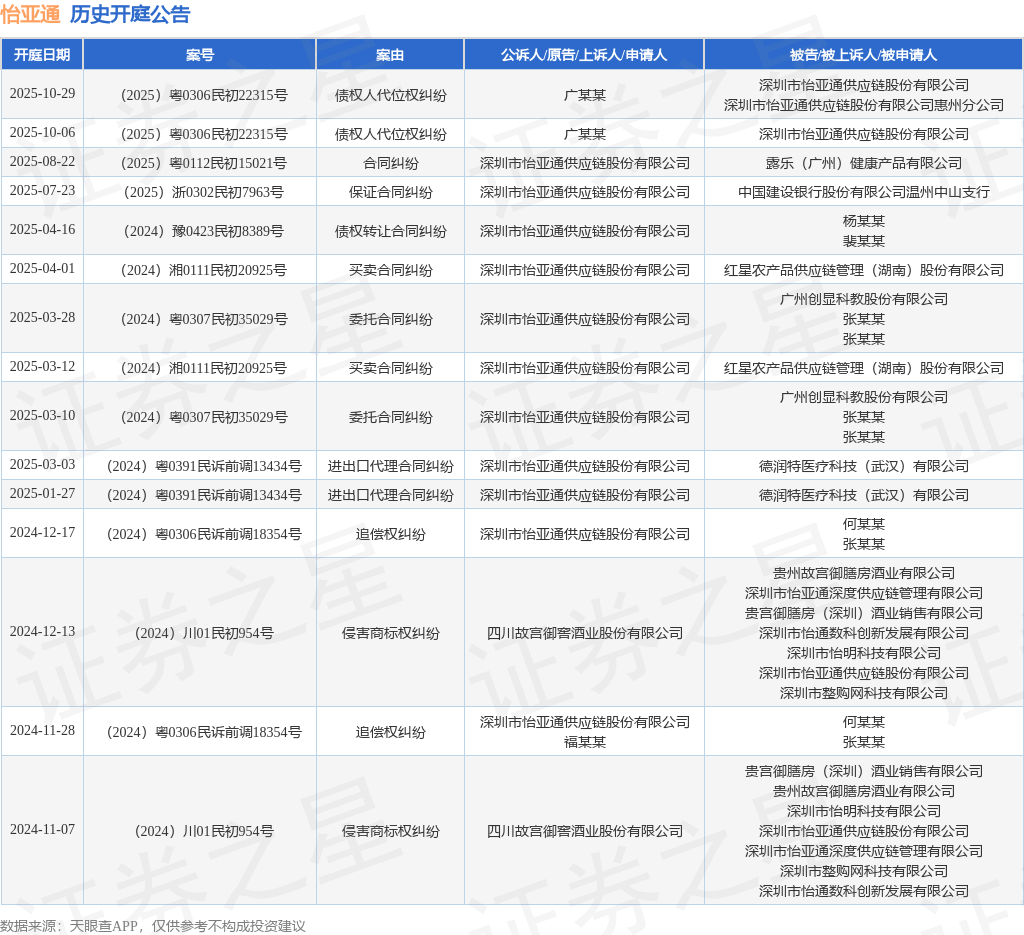Click 深圳市怡明科技有限公司 in the 2024-12-13 row

click(863, 653)
